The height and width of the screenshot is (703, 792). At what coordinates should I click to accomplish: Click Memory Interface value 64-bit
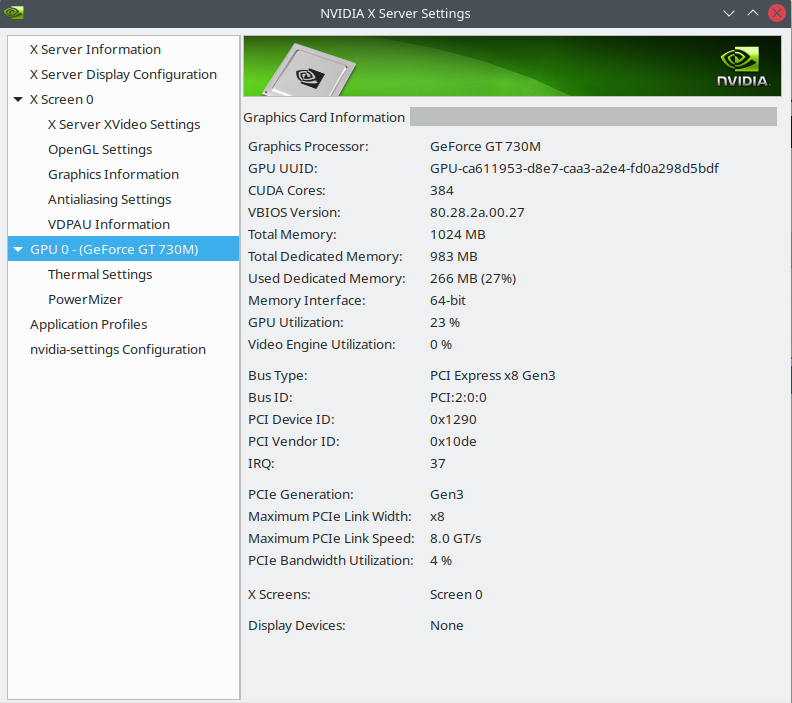tap(448, 300)
